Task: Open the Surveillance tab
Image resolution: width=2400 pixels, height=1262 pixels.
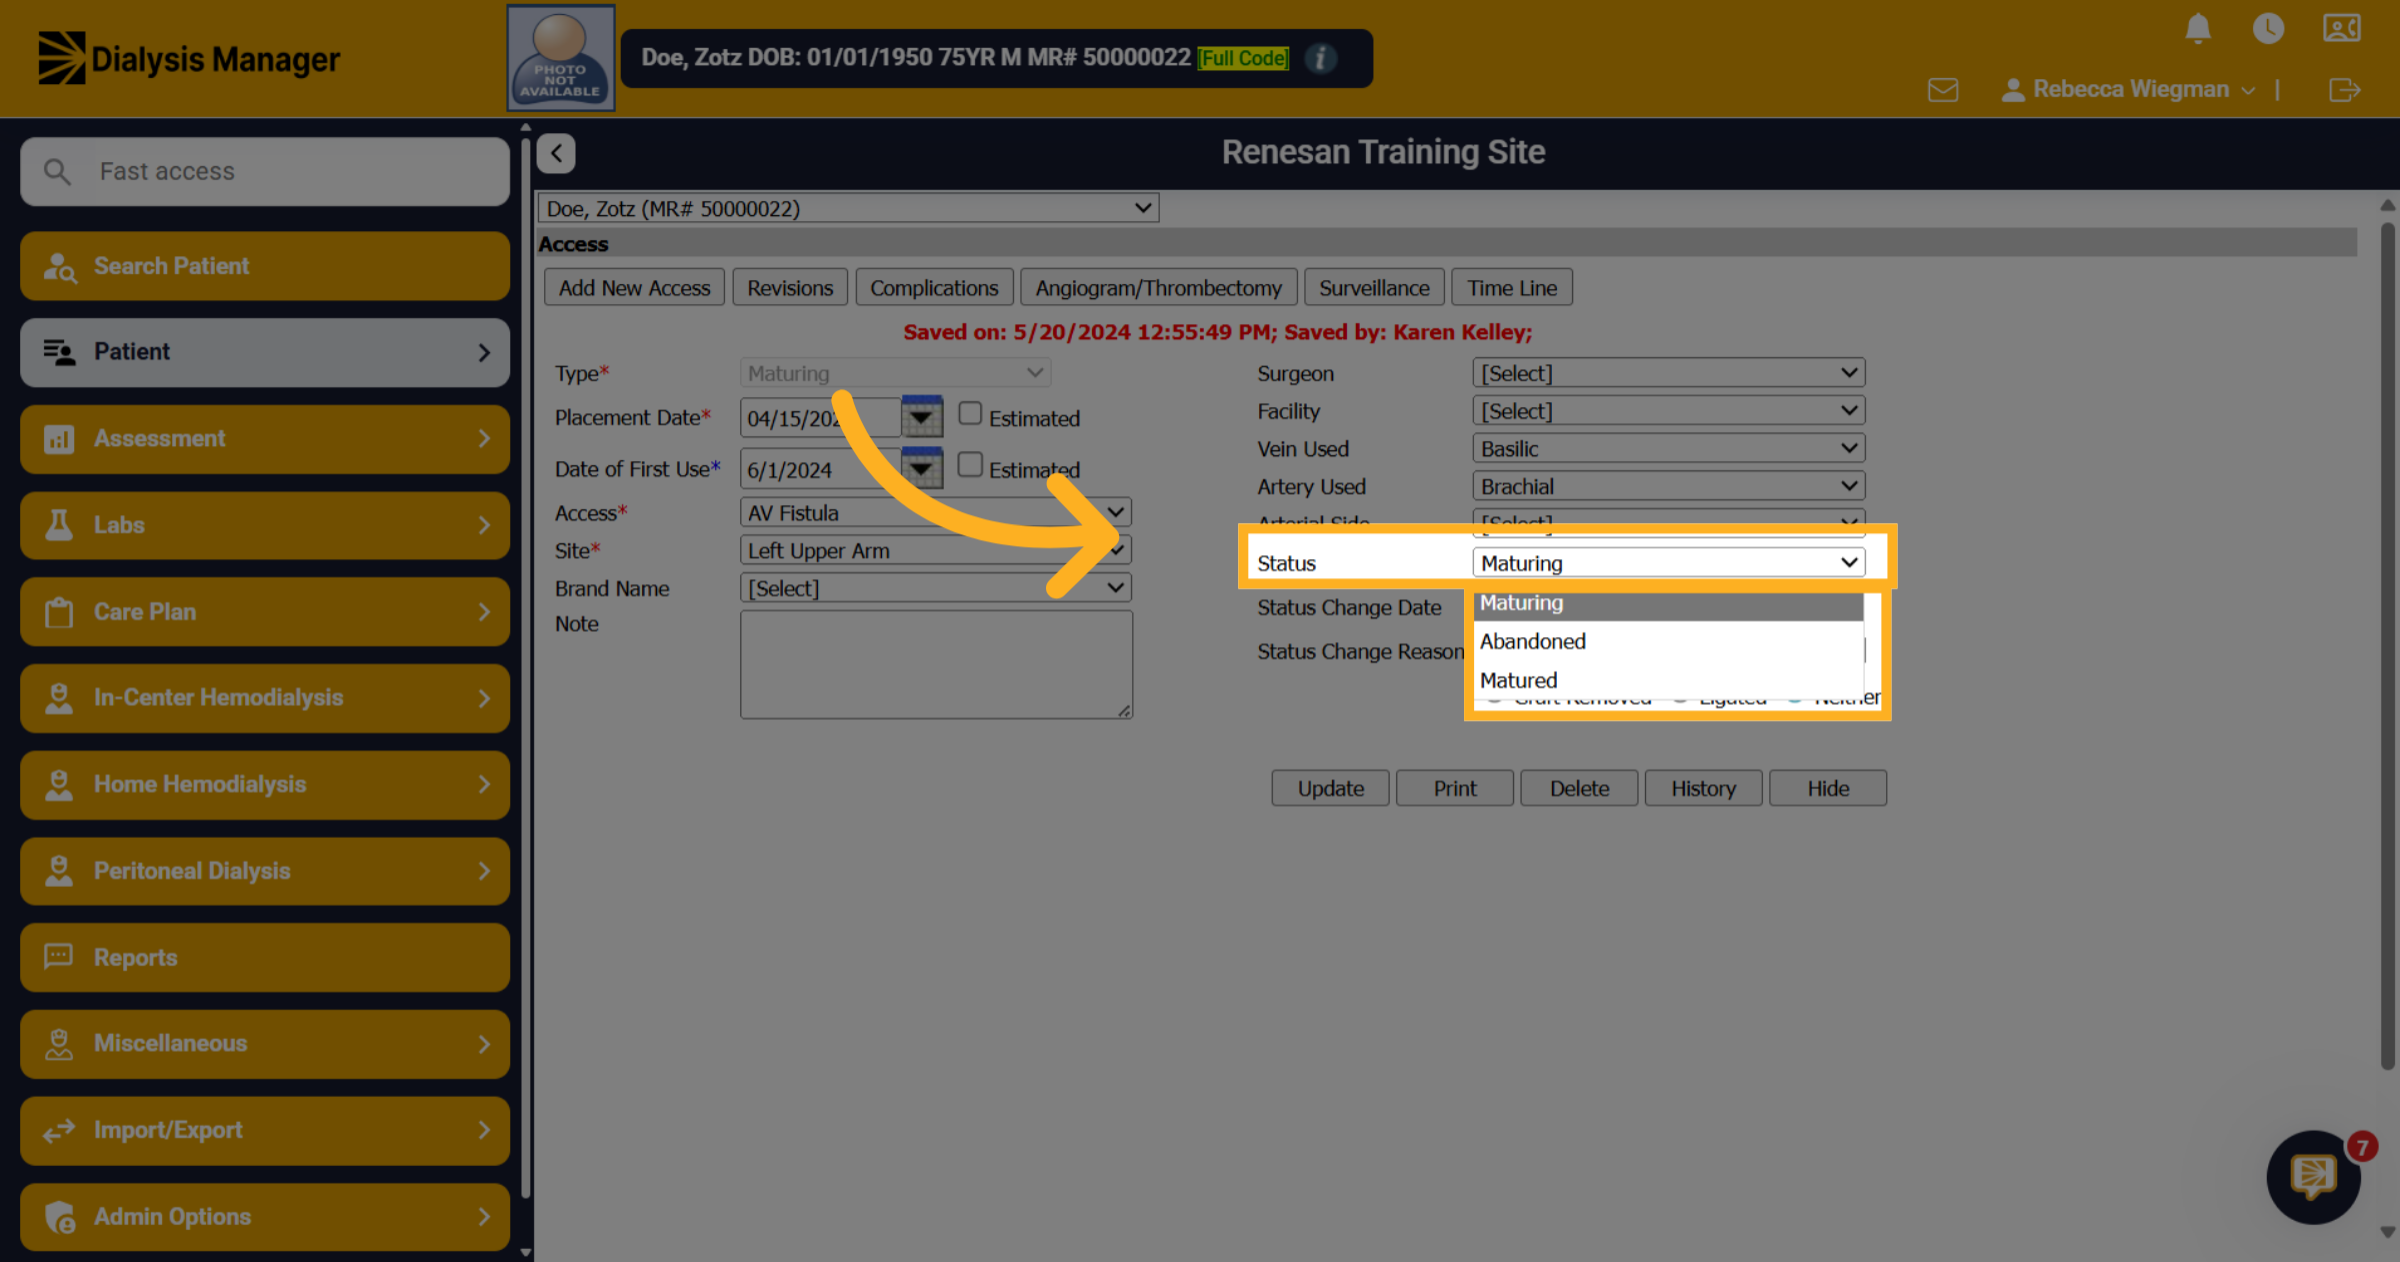Action: (x=1374, y=288)
